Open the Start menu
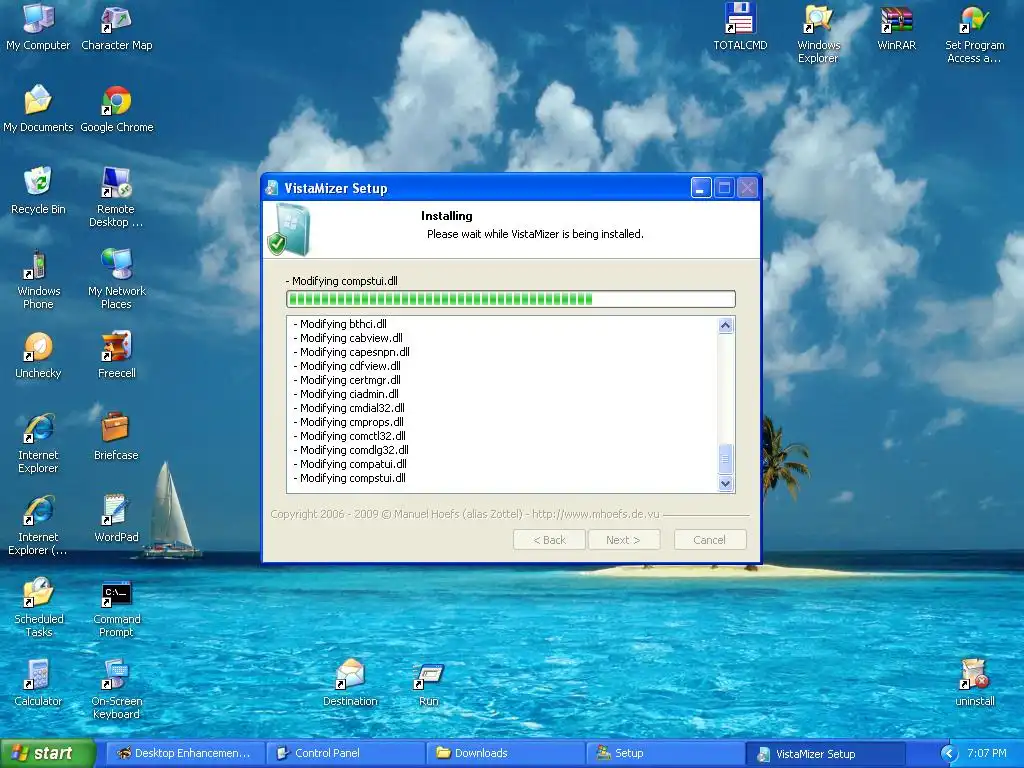This screenshot has height=768, width=1024. click(46, 753)
